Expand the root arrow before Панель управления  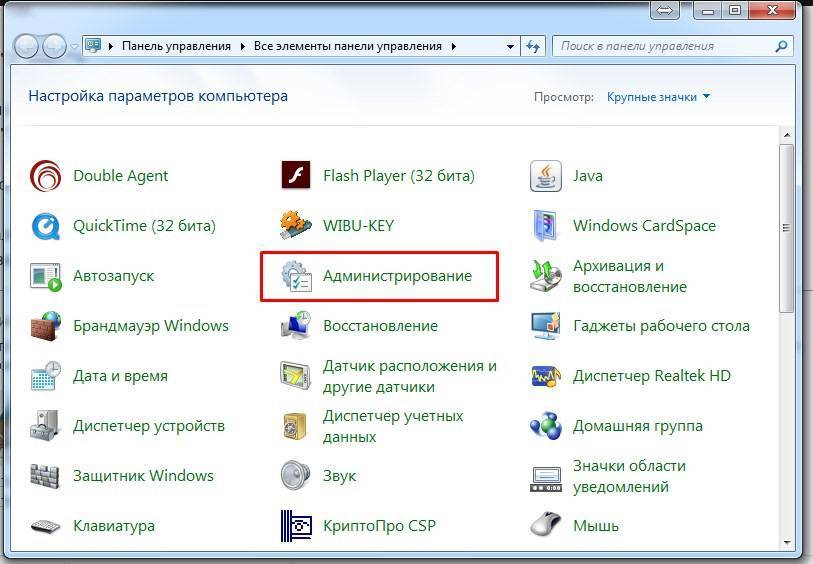110,47
